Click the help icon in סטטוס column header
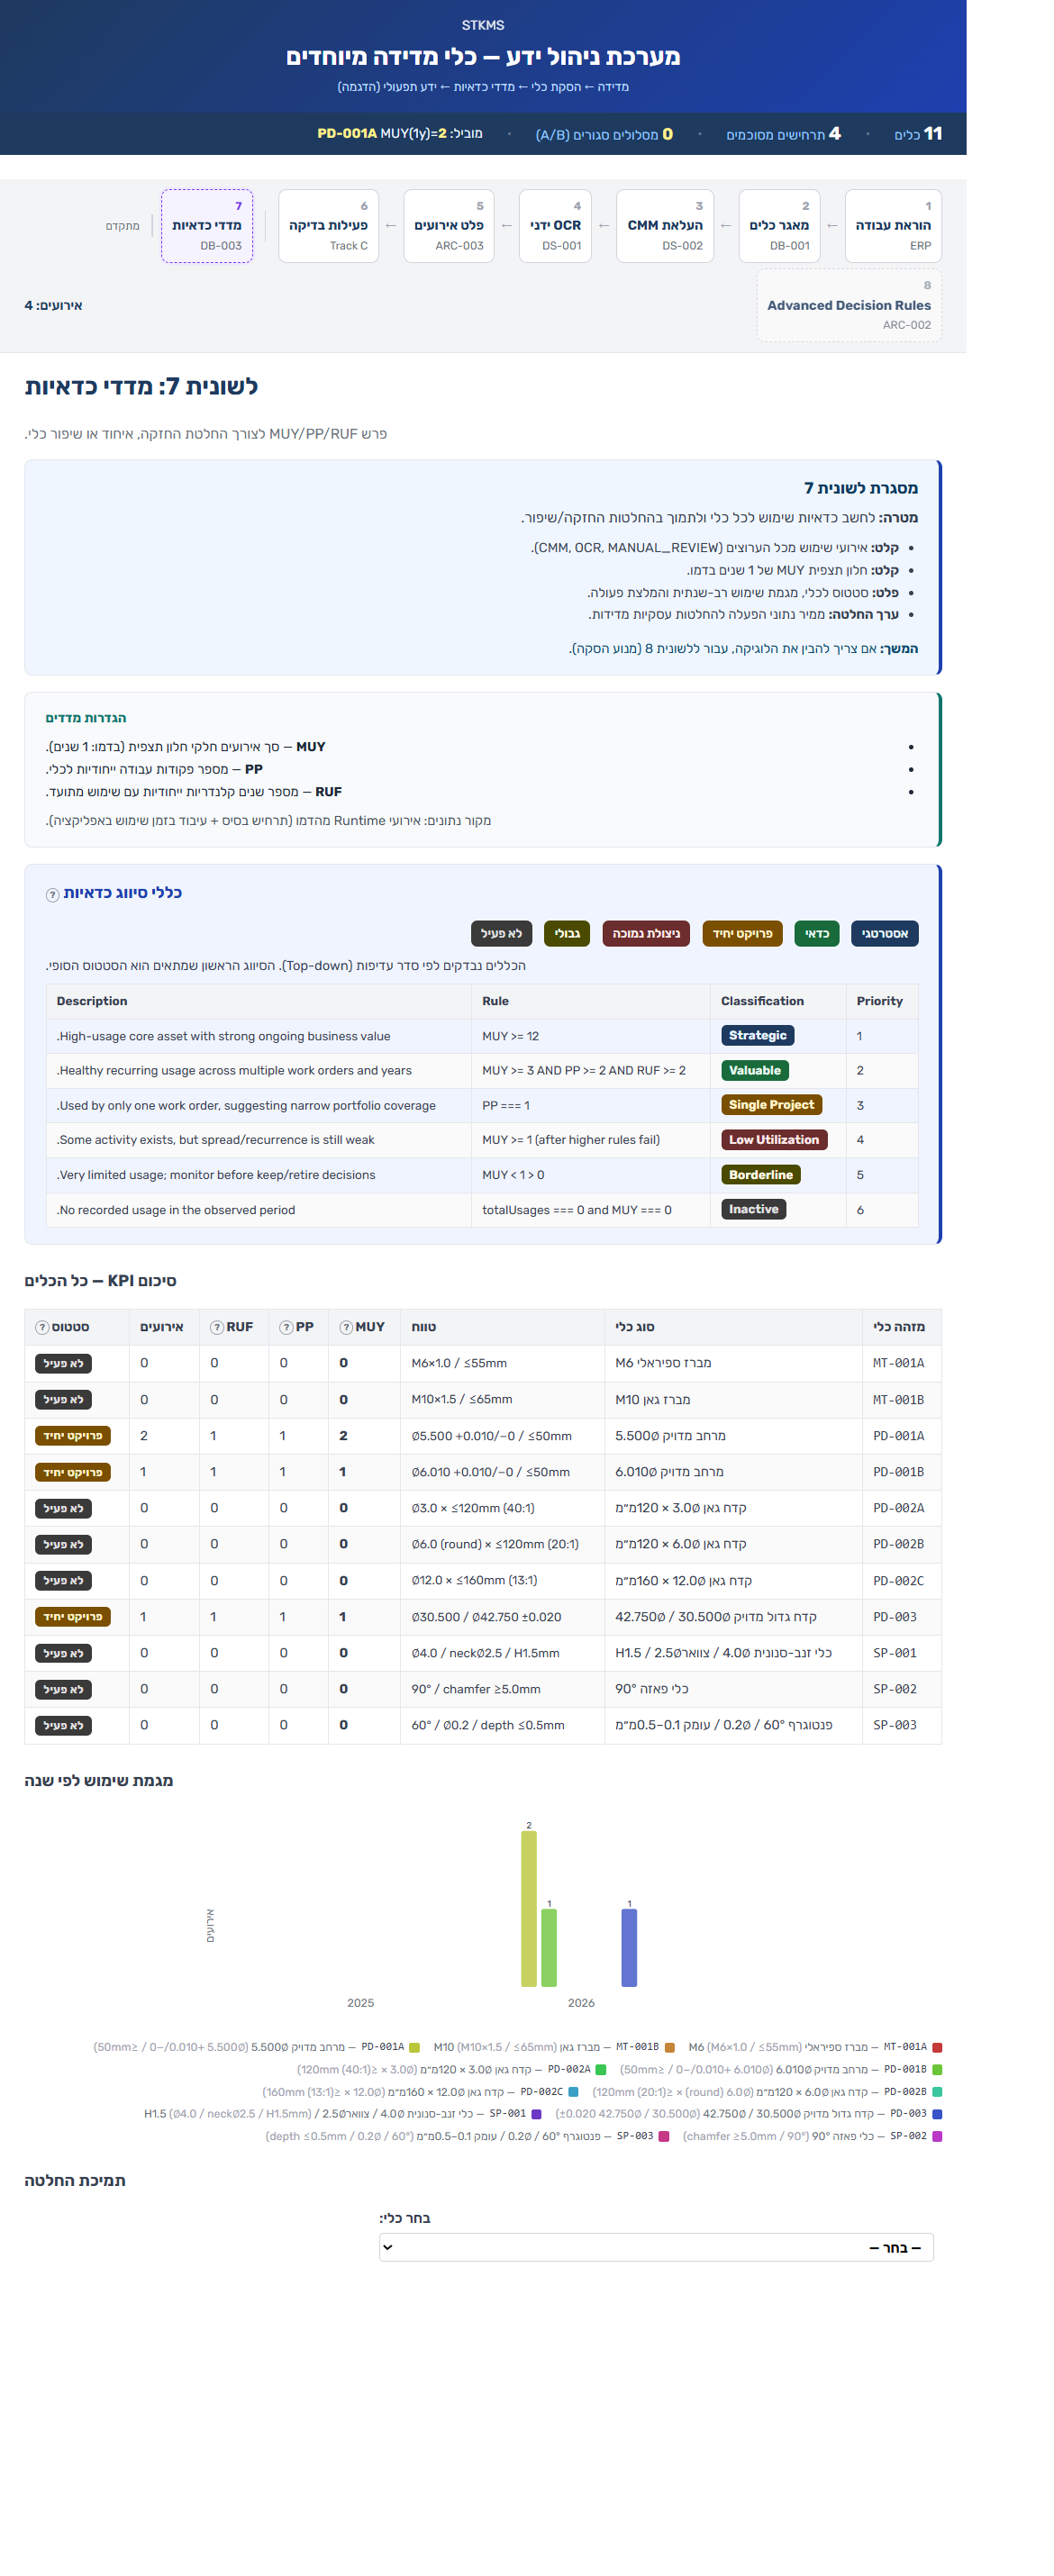 [x=42, y=1327]
